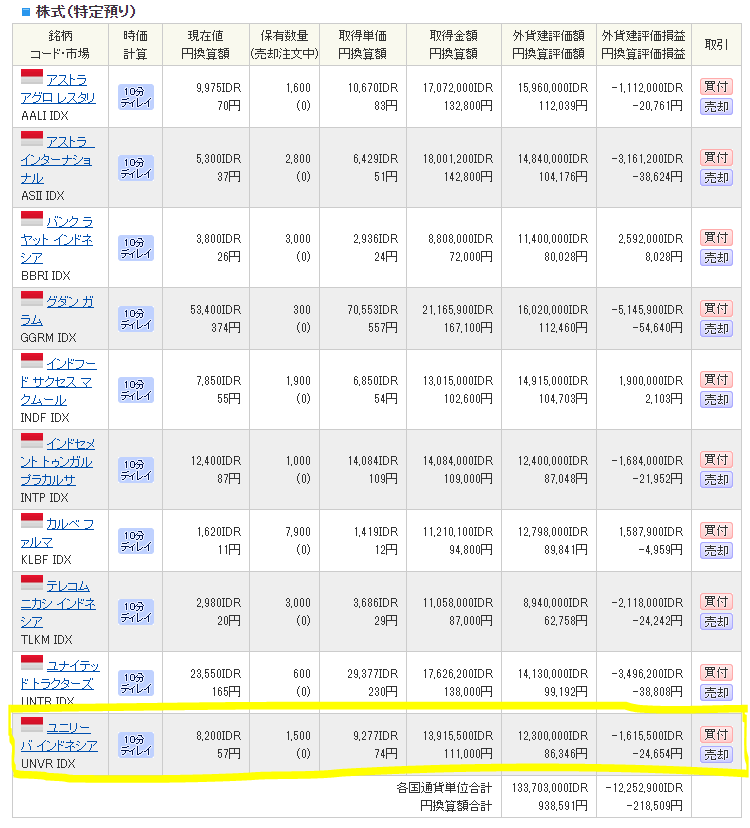Click 買付 button for AALI row

[x=716, y=86]
